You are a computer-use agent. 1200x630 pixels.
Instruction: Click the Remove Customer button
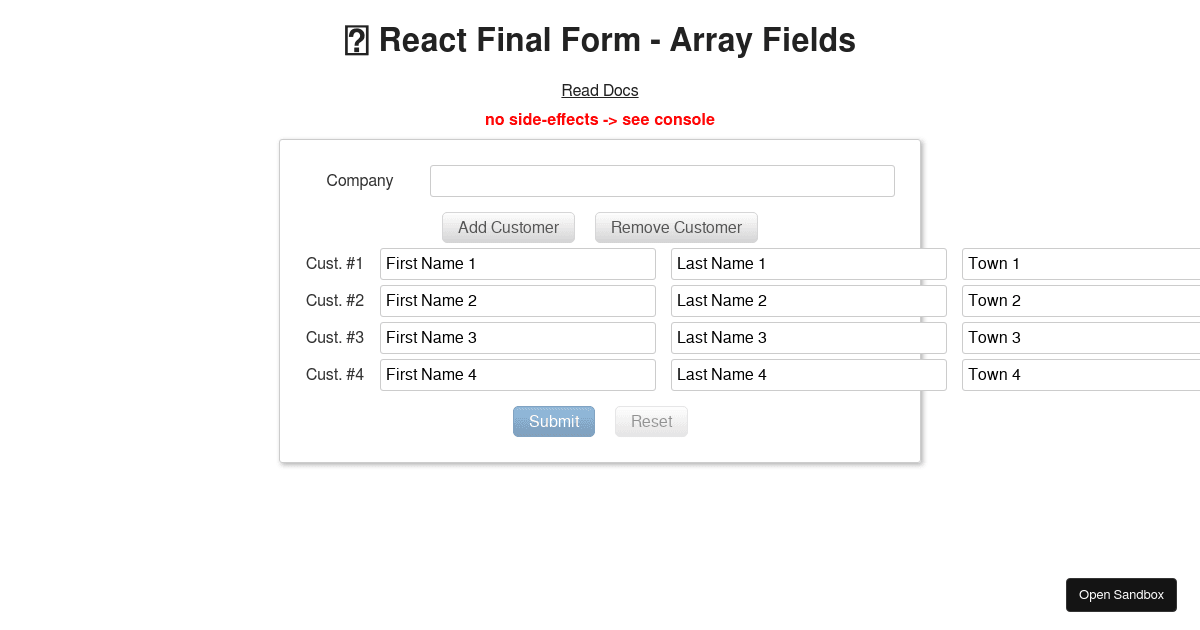[x=676, y=227]
